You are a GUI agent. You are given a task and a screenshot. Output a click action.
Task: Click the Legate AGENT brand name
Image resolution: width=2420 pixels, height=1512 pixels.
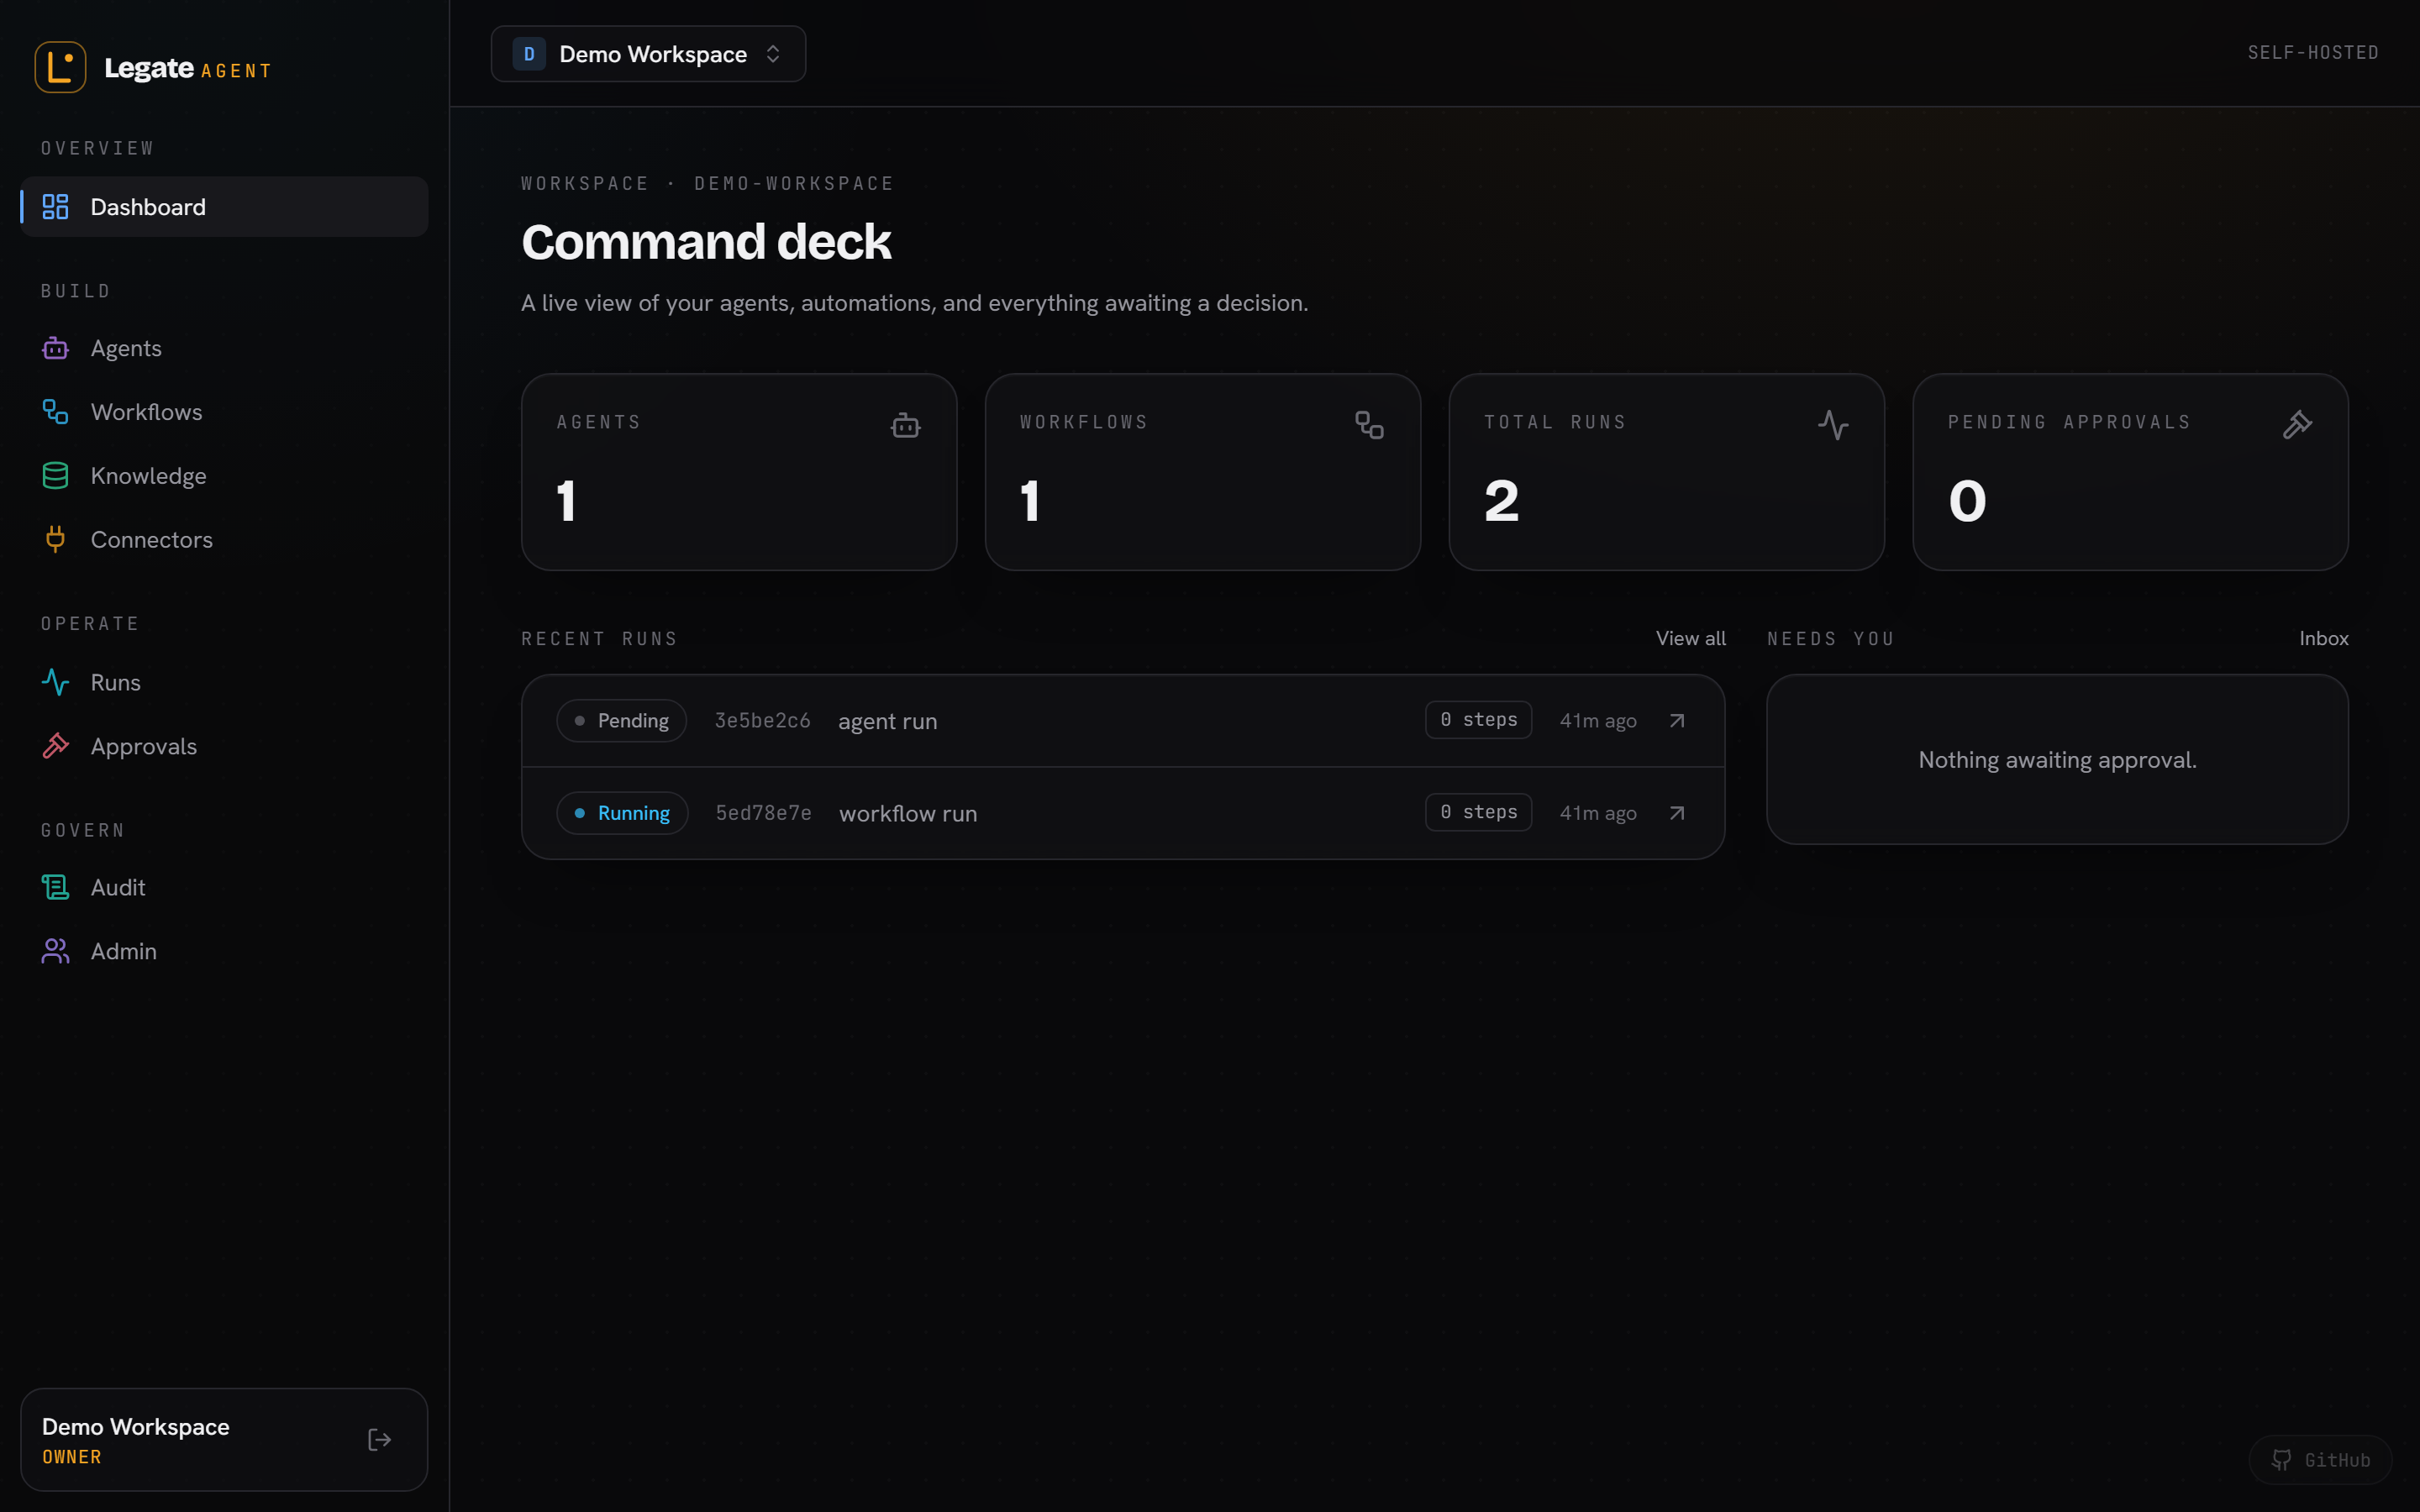[188, 68]
